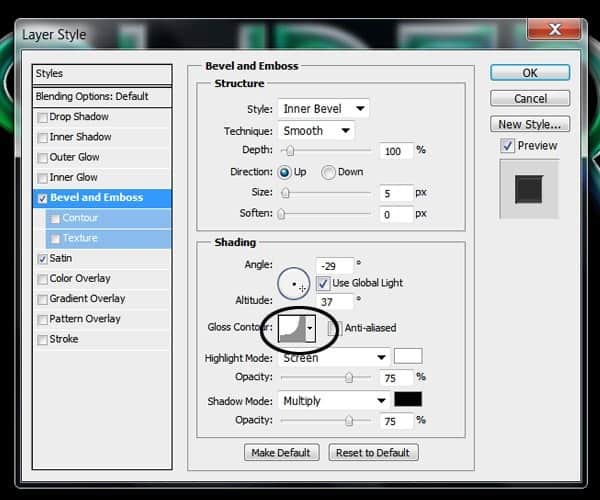Screen dimensions: 600x500
Task: Open the Shadow Mode Multiply dropdown
Action: click(334, 401)
